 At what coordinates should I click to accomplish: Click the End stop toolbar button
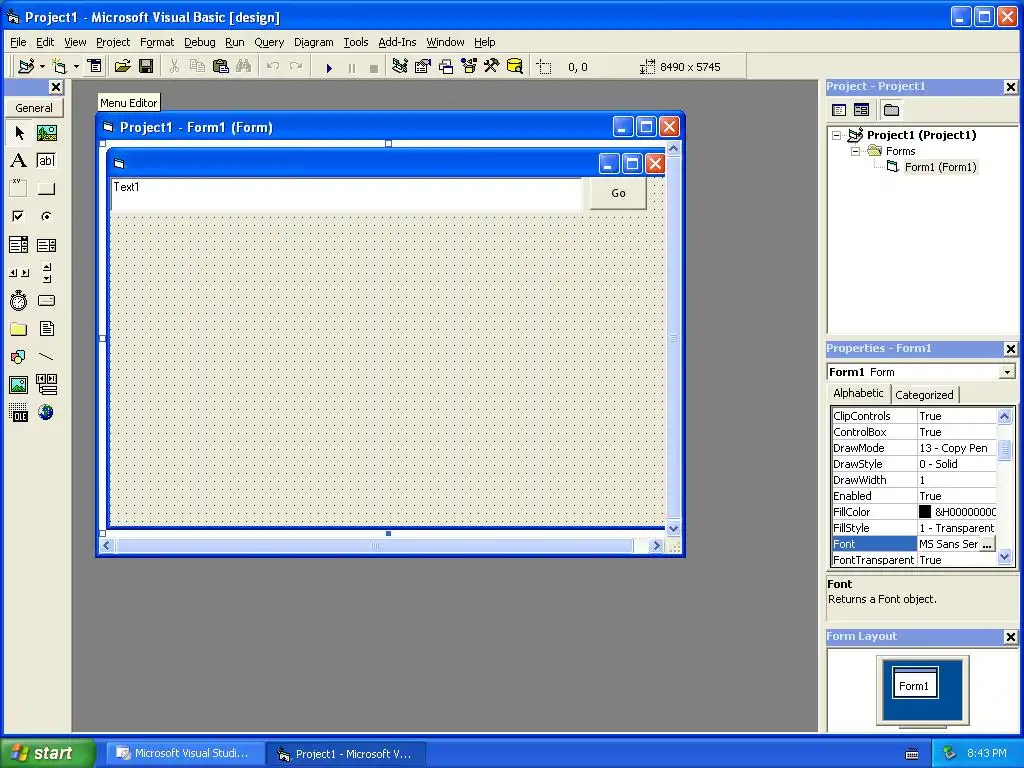pos(374,67)
